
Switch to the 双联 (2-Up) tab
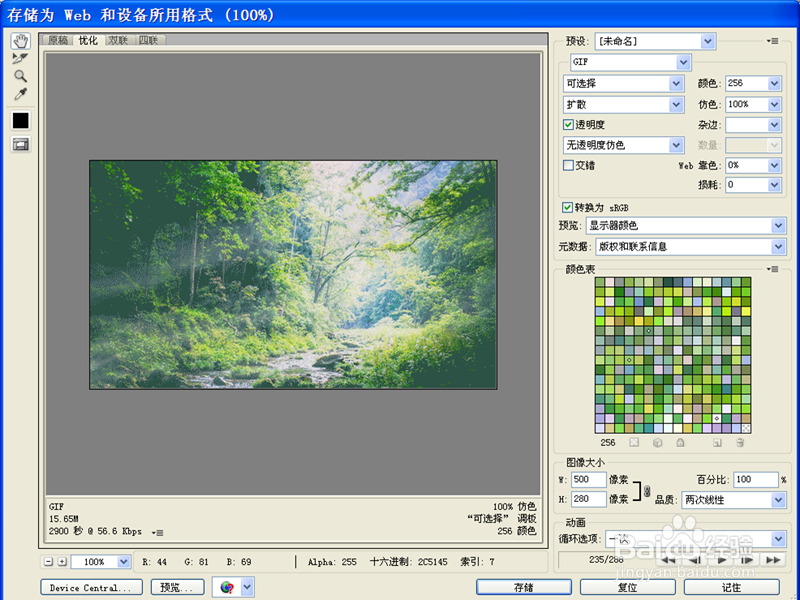click(x=118, y=40)
